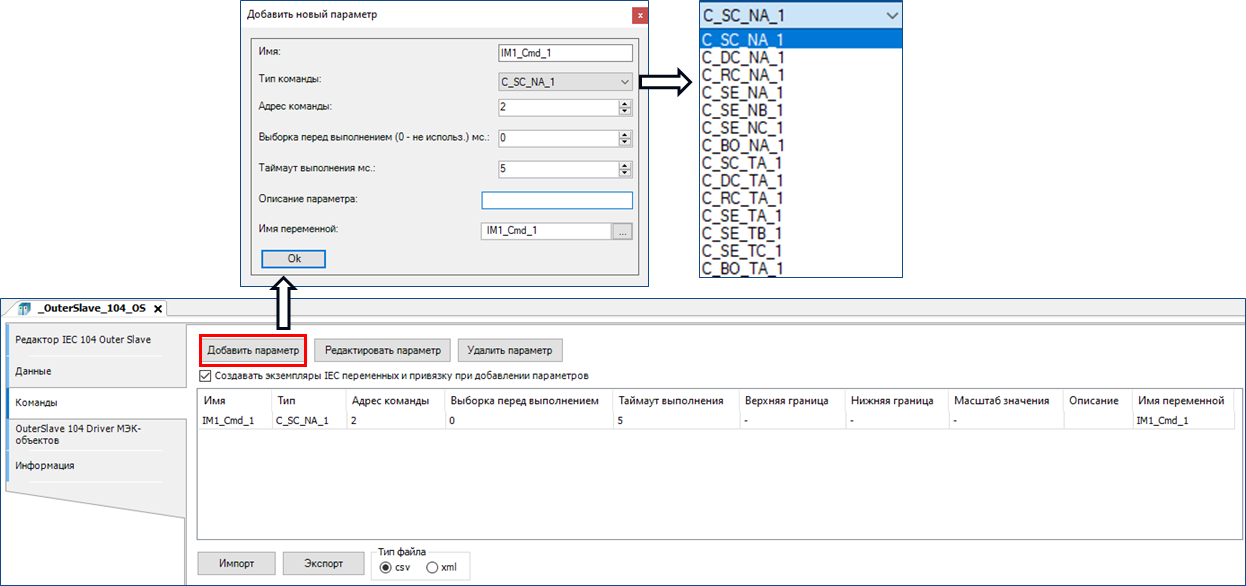Select the xml file type radio button

(432, 567)
